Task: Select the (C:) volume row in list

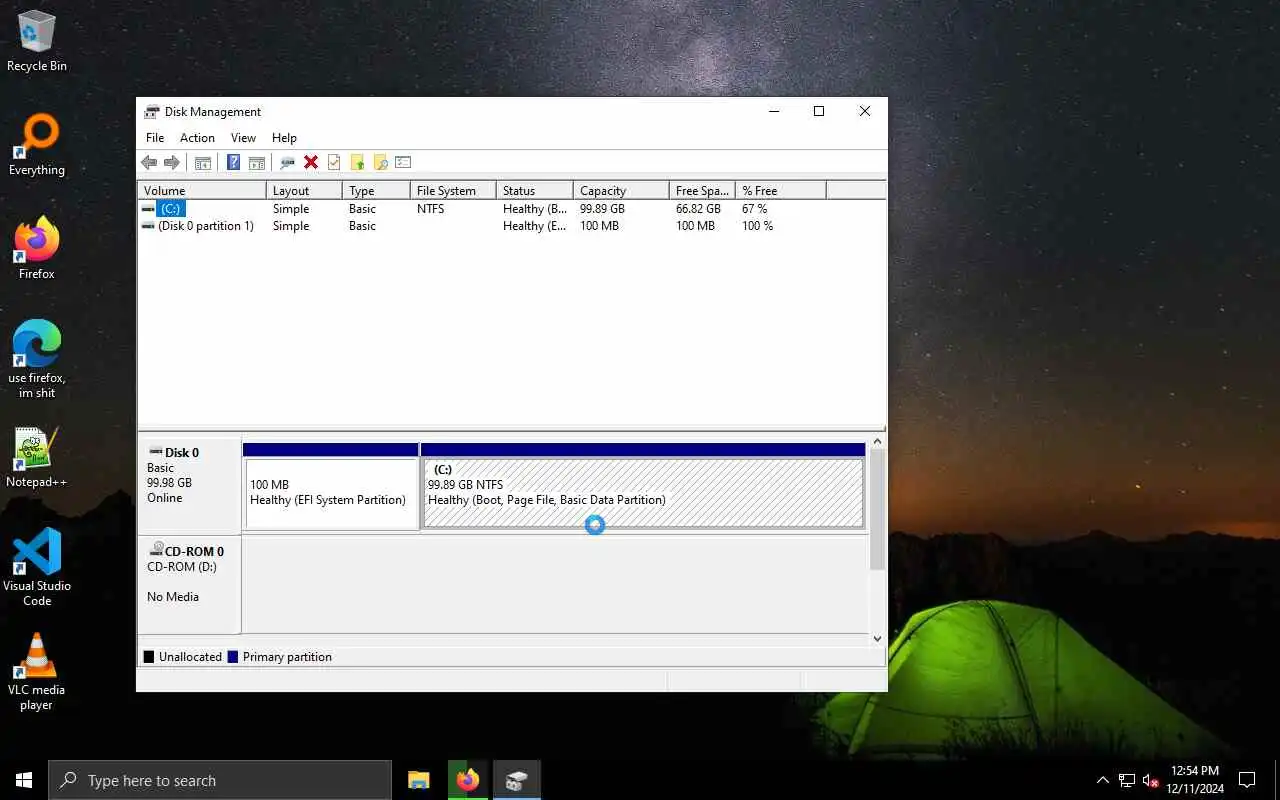Action: [x=511, y=209]
